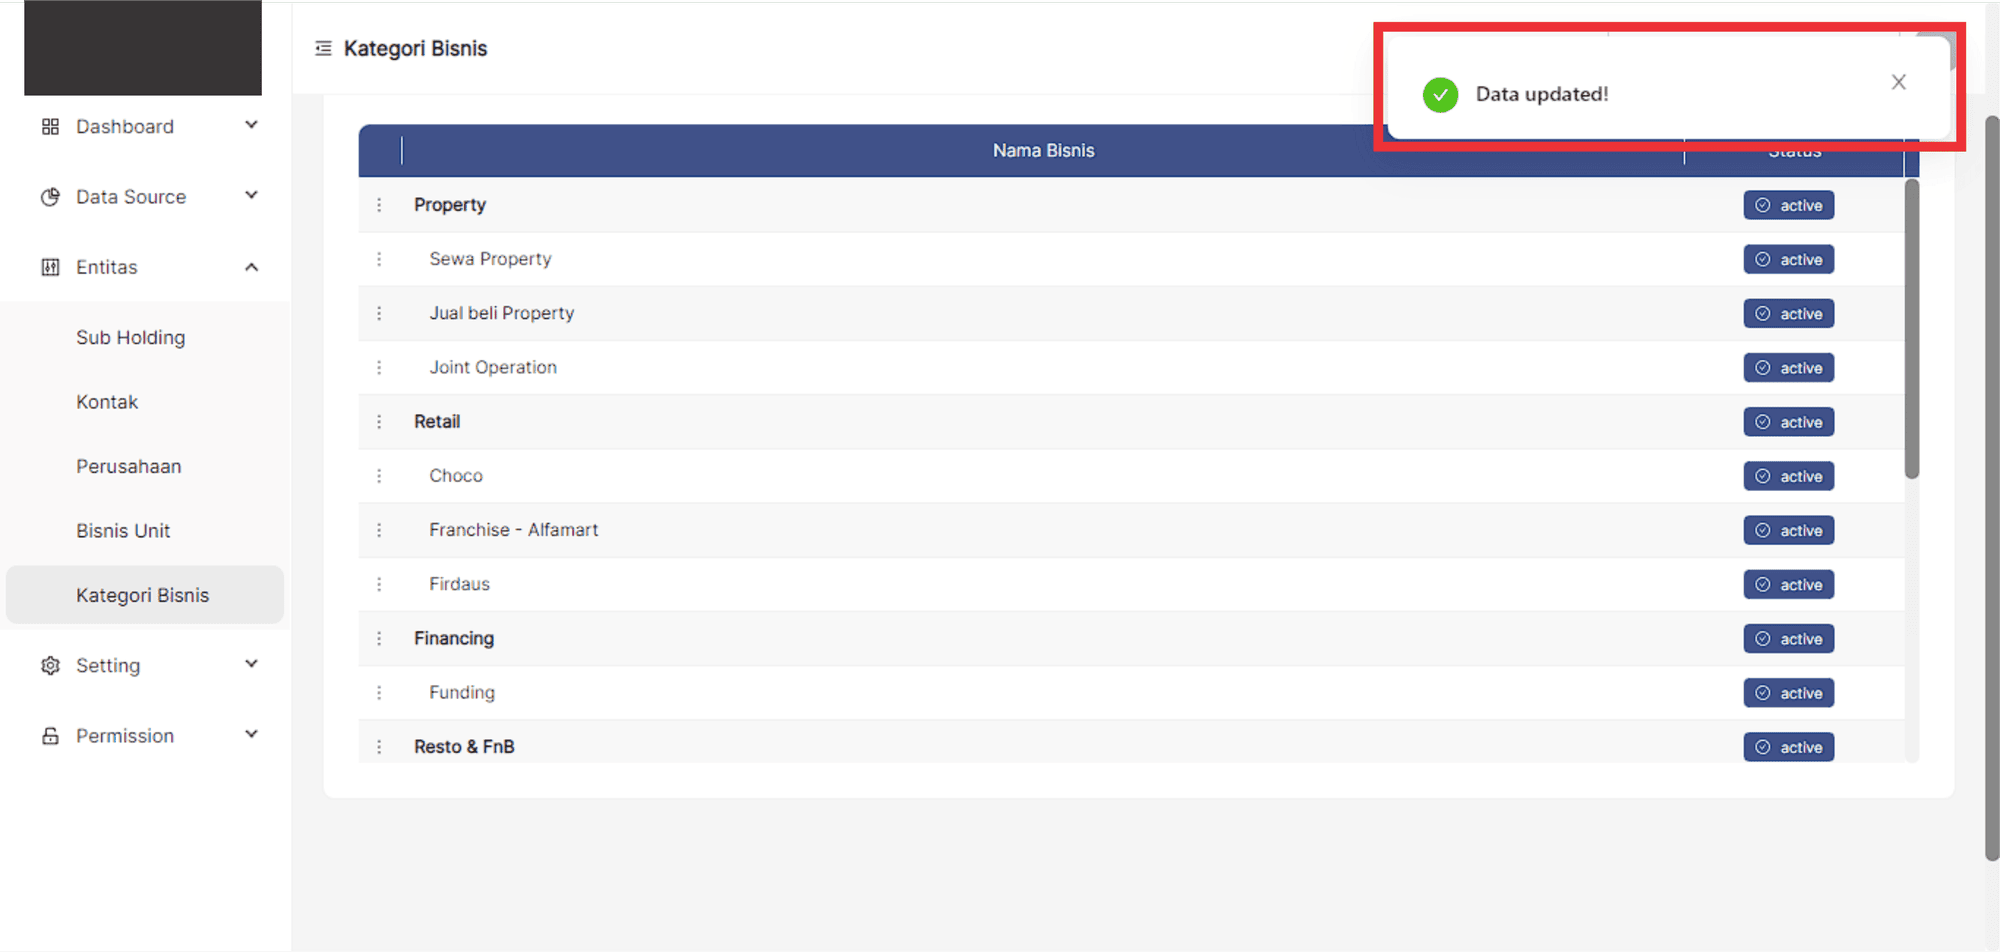Image resolution: width=2000 pixels, height=952 pixels.
Task: Open three-dot menu for Retail row
Action: coord(379,422)
